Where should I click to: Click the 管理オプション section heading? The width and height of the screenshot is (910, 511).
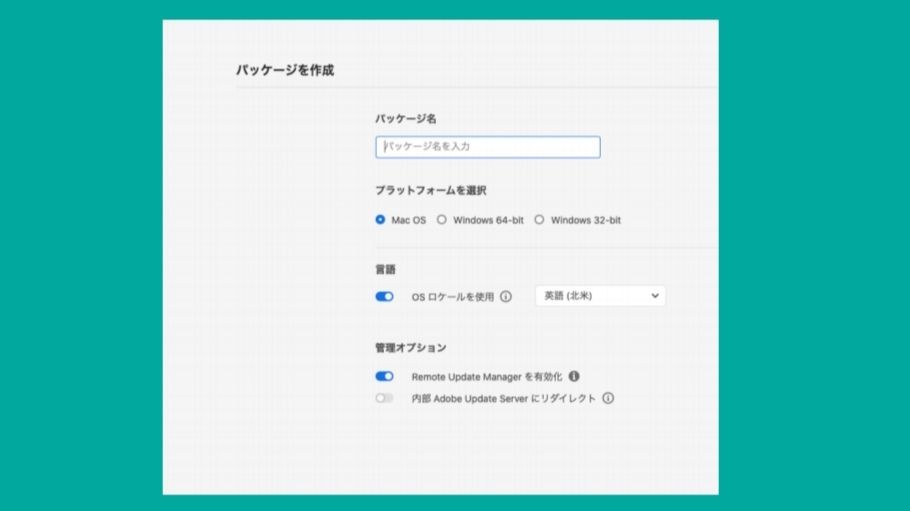tap(410, 348)
